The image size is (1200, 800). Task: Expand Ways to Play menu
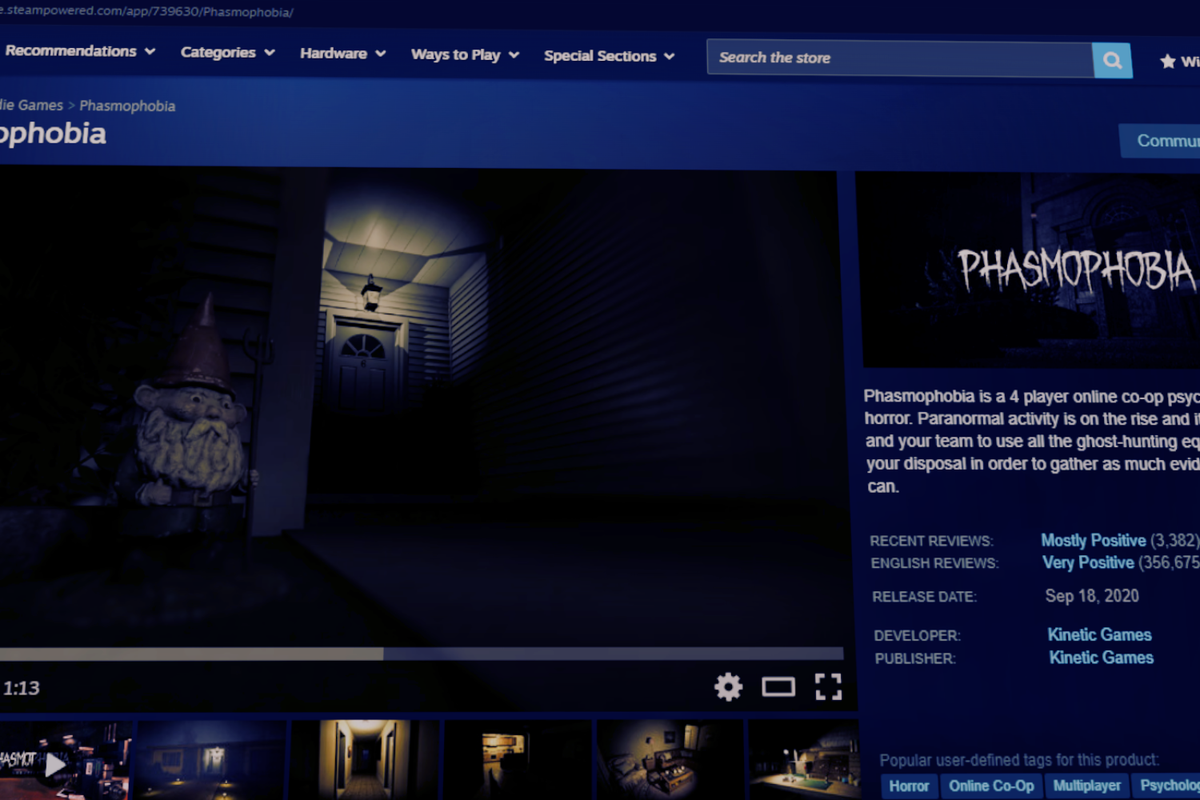465,54
